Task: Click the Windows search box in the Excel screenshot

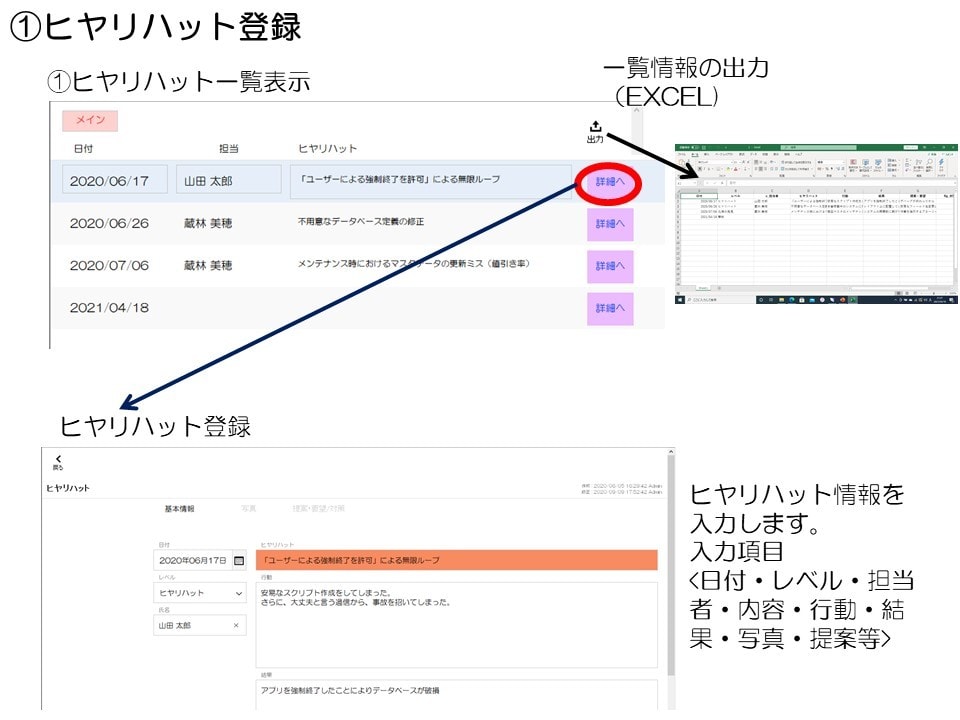Action: 719,300
